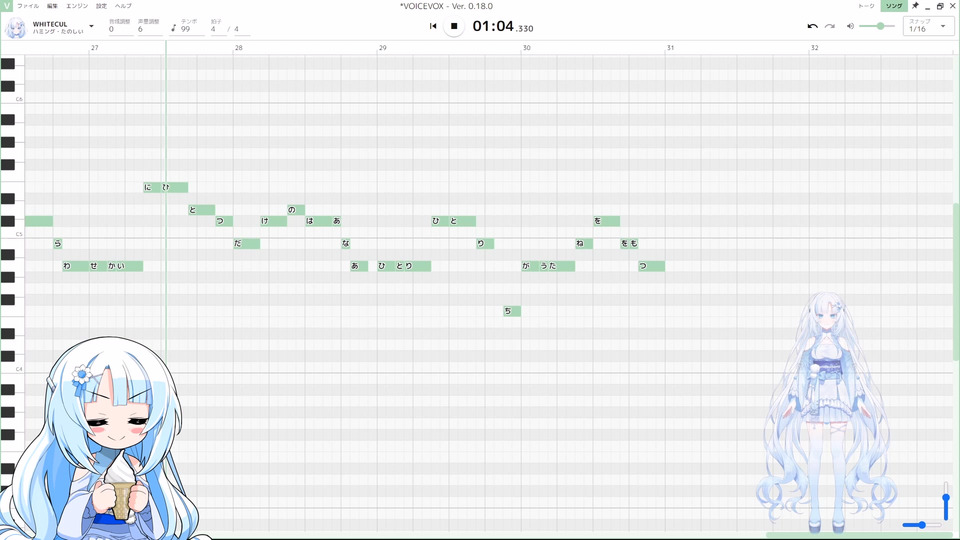This screenshot has width=960, height=540.
Task: Select the ち note
Action: point(512,311)
